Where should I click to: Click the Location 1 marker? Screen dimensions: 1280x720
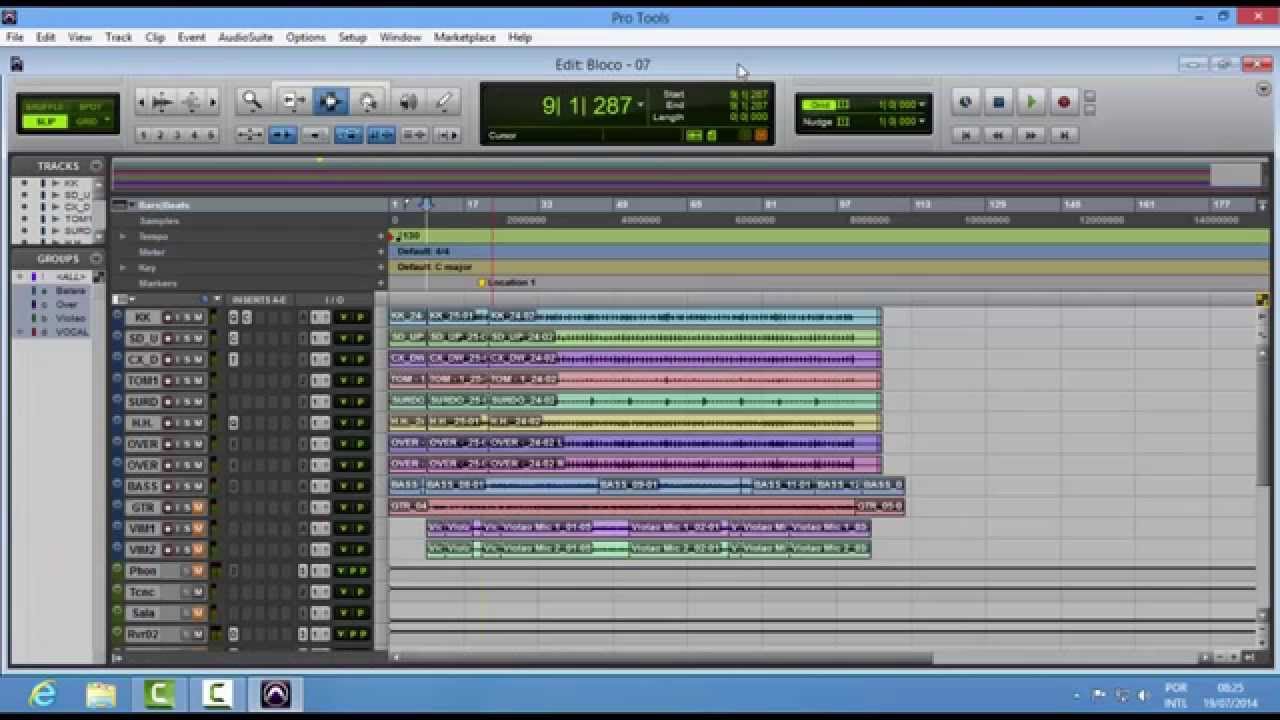click(507, 283)
